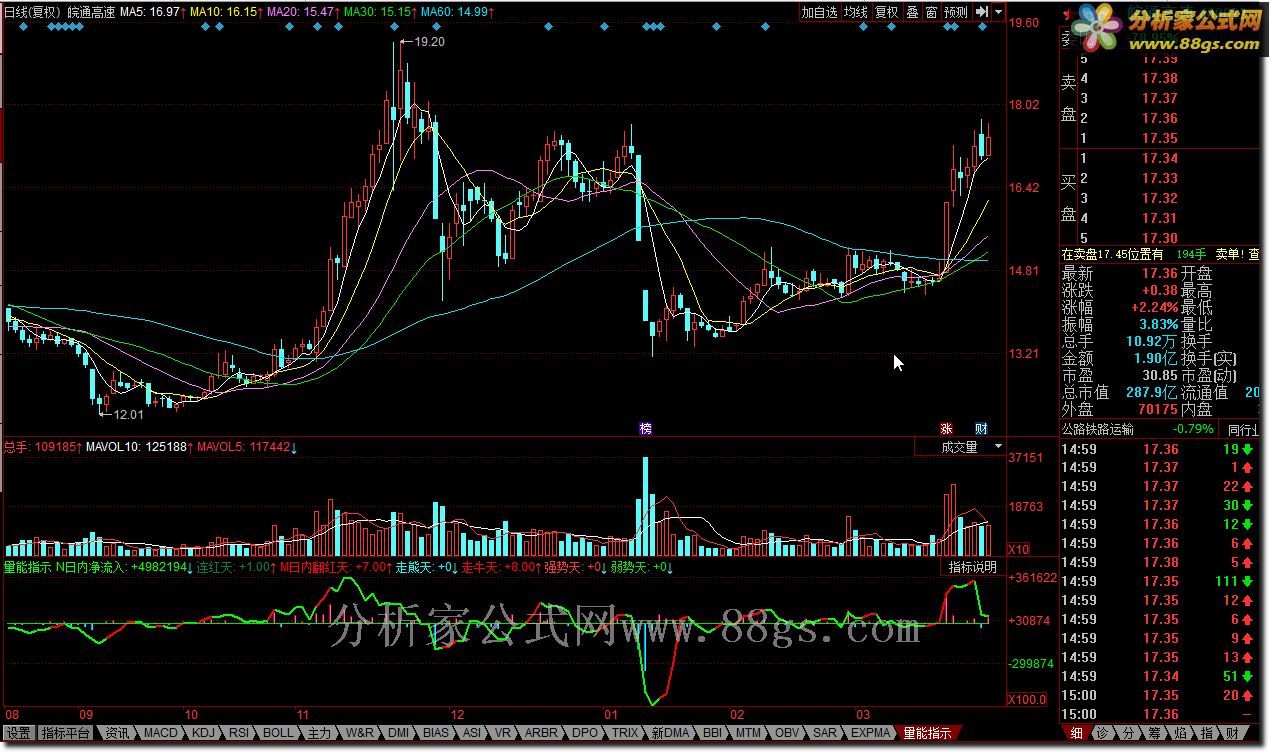The width and height of the screenshot is (1271, 753).
Task: Toggle the 叠 overlay chart button
Action: click(912, 12)
